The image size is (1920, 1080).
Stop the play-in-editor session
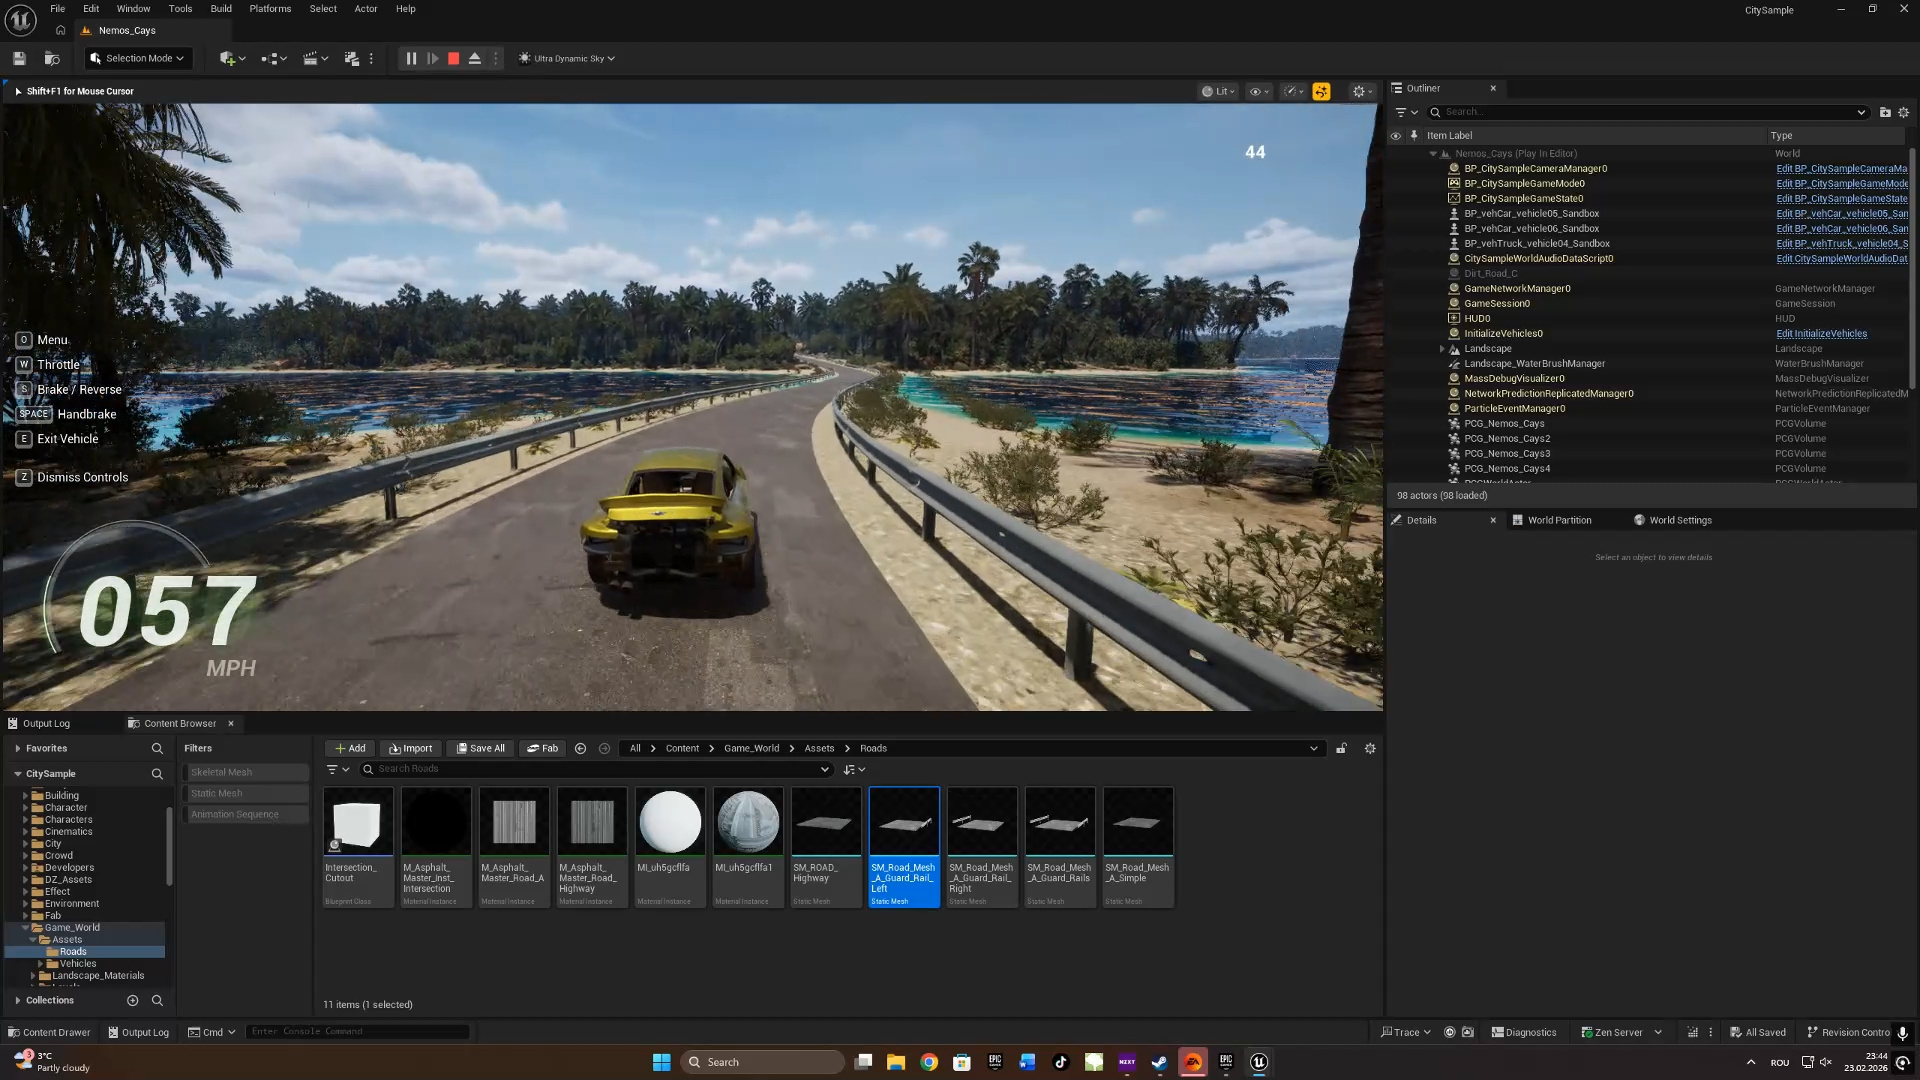pyautogui.click(x=453, y=59)
